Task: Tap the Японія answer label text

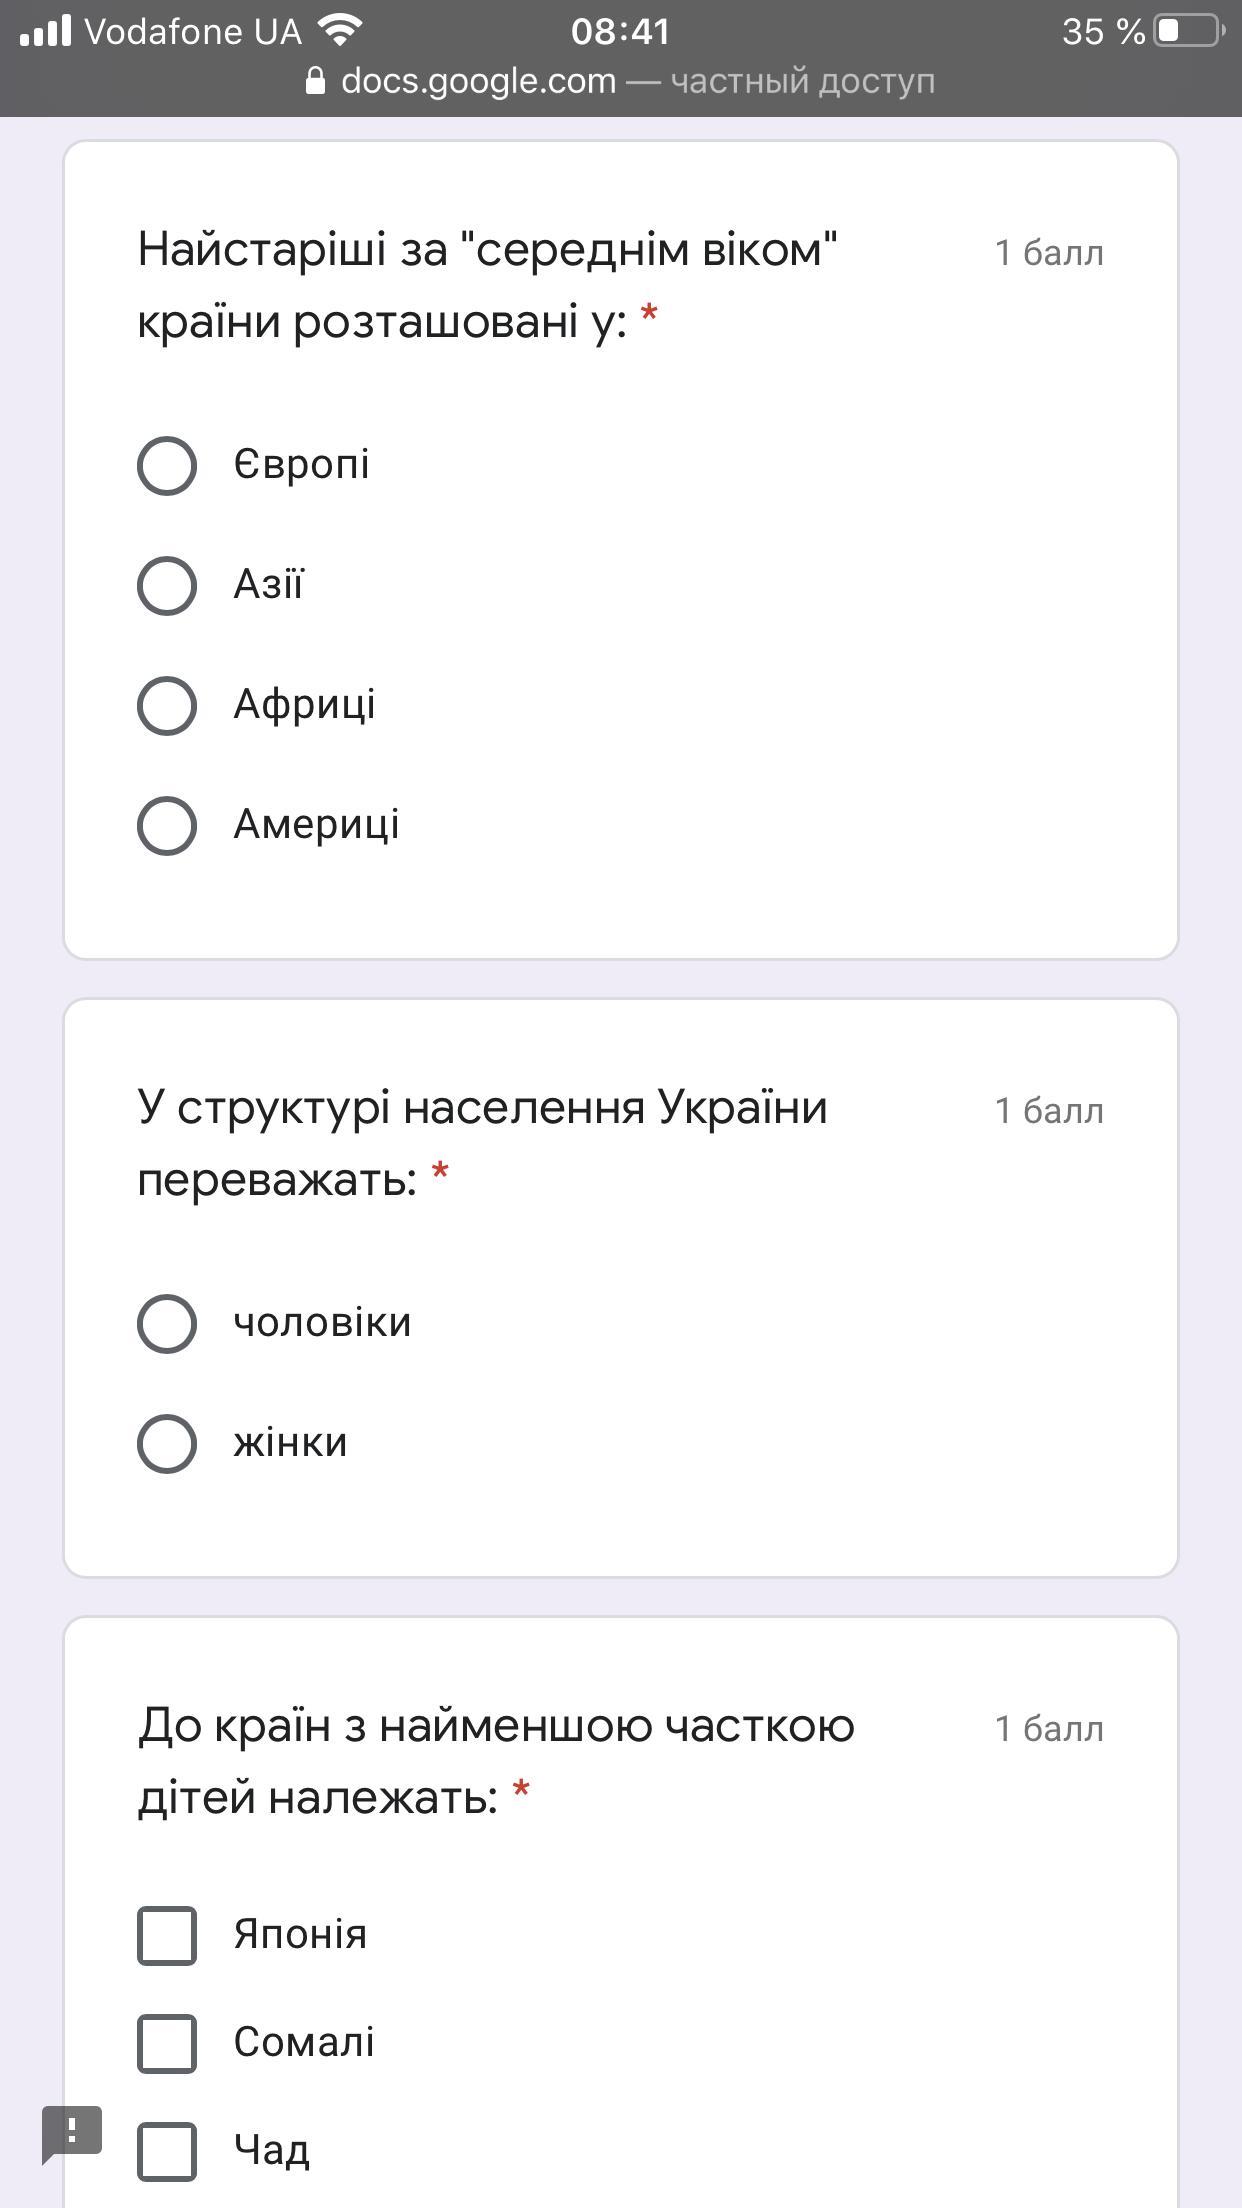Action: (300, 1934)
